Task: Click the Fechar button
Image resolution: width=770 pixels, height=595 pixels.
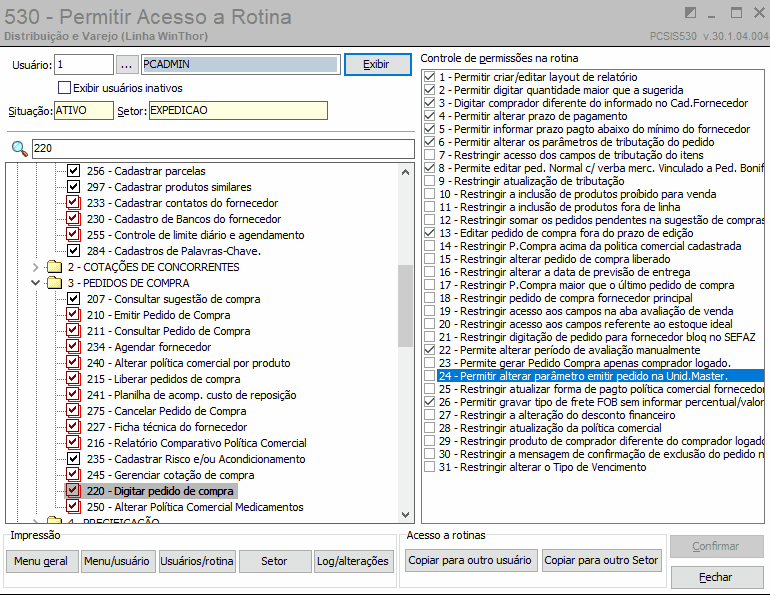Action: [716, 577]
